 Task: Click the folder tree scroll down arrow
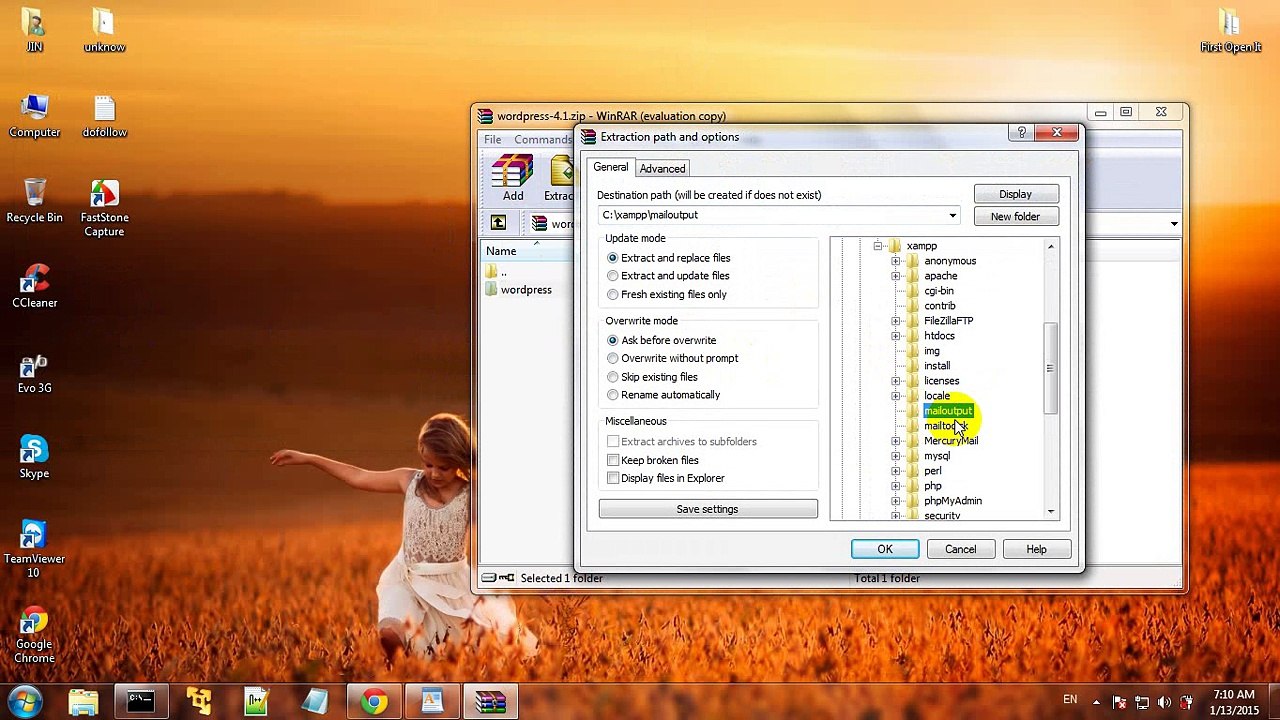tap(1050, 511)
